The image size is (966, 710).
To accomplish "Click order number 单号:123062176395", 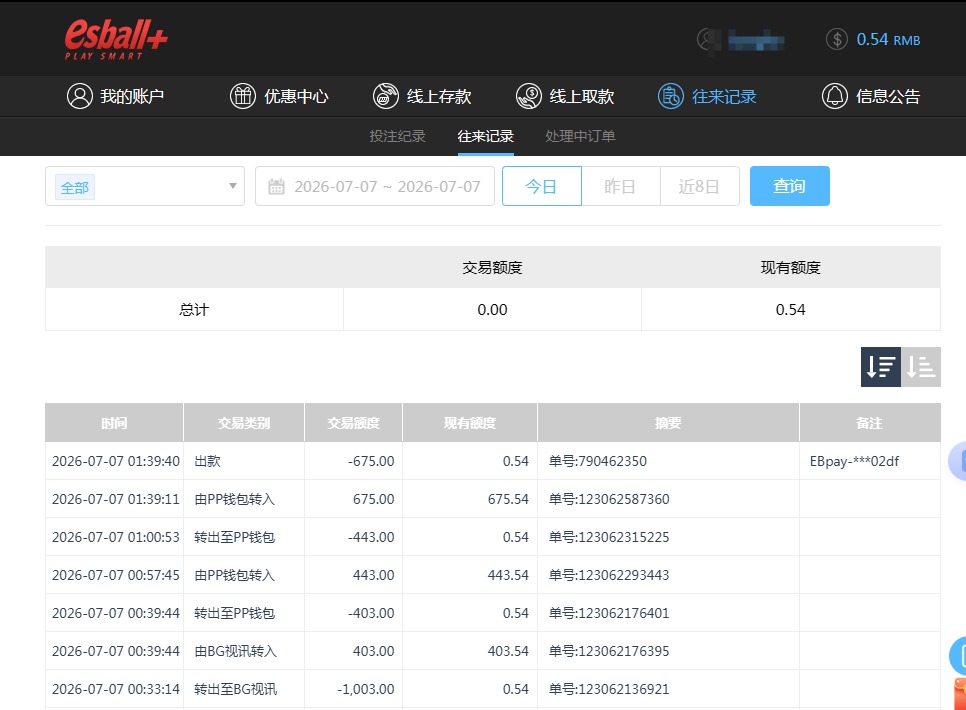I will [609, 651].
